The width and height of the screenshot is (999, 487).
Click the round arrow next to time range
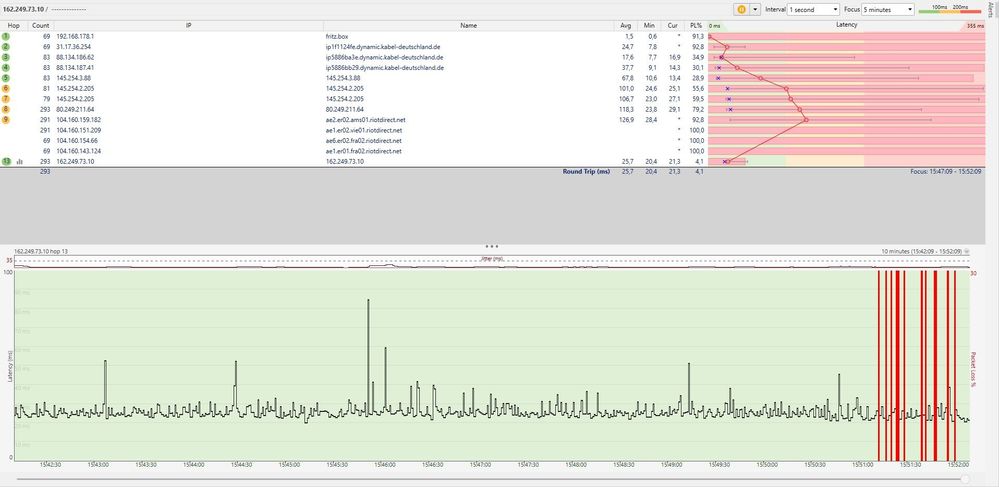pos(967,252)
